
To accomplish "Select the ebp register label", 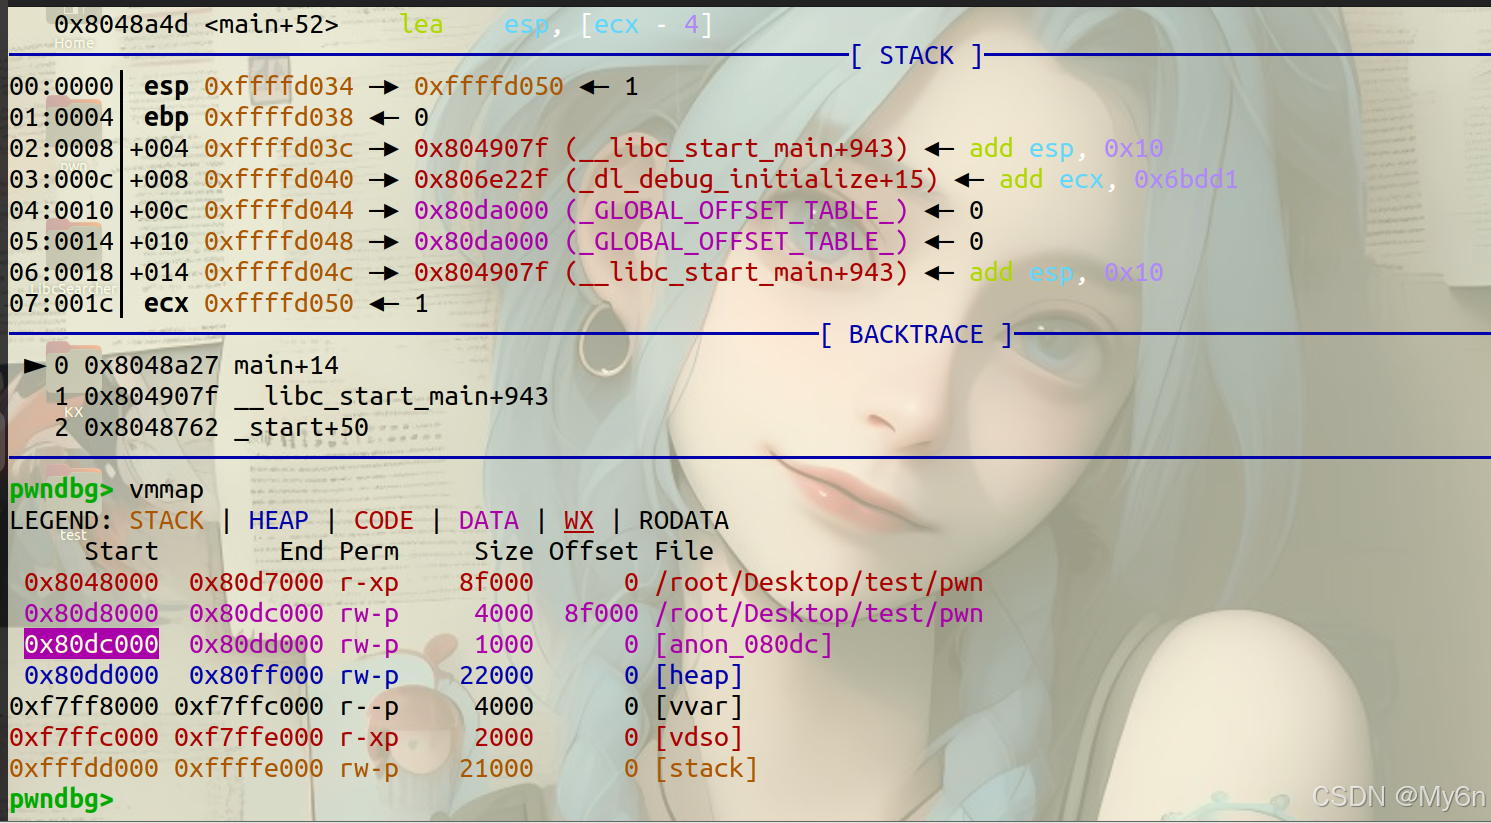I will coord(166,118).
